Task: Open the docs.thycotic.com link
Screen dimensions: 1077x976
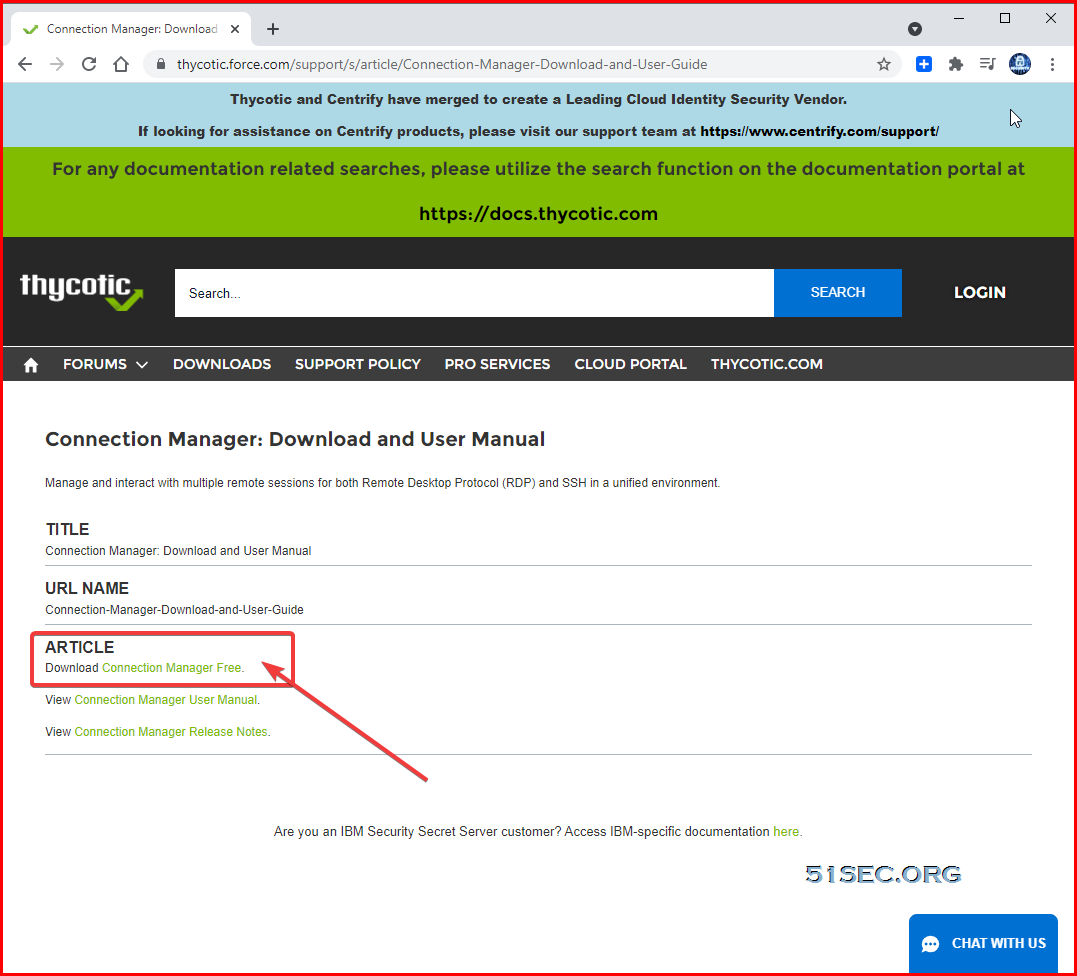Action: coord(538,214)
